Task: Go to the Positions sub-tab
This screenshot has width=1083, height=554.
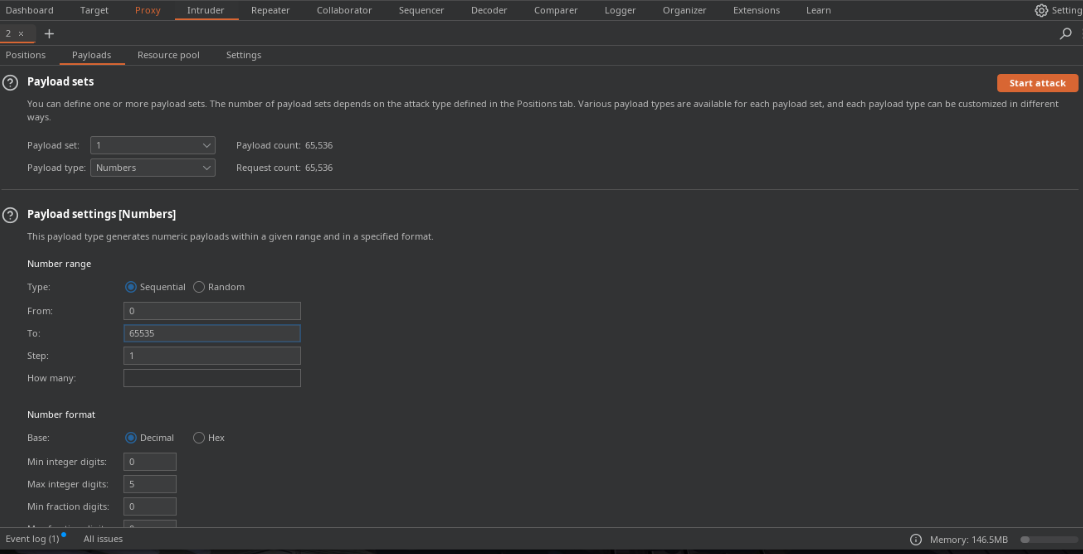Action: coord(26,55)
